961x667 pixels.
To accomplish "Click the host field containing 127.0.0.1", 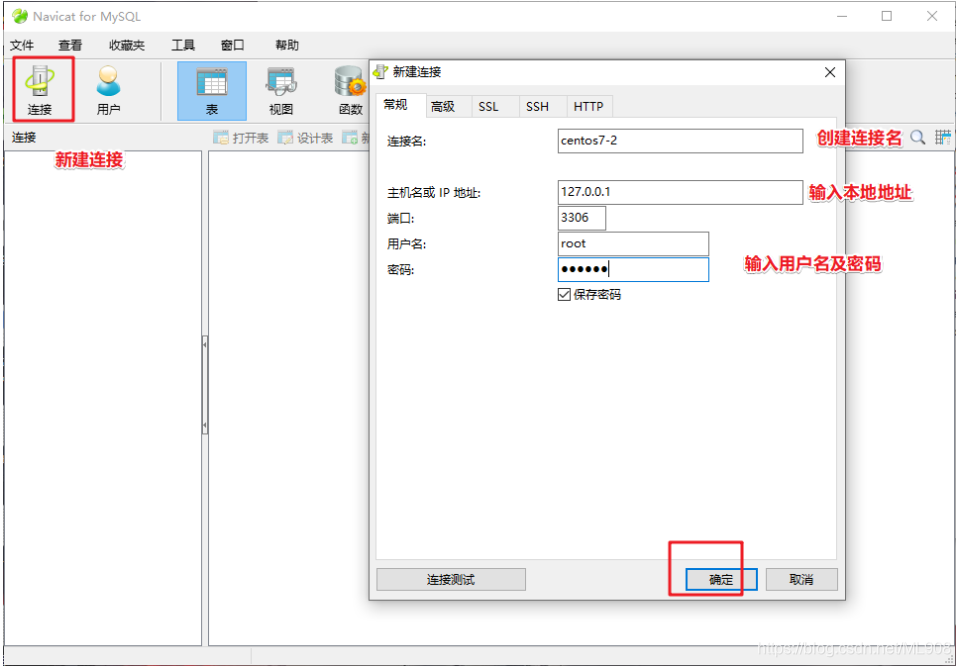I will (680, 192).
